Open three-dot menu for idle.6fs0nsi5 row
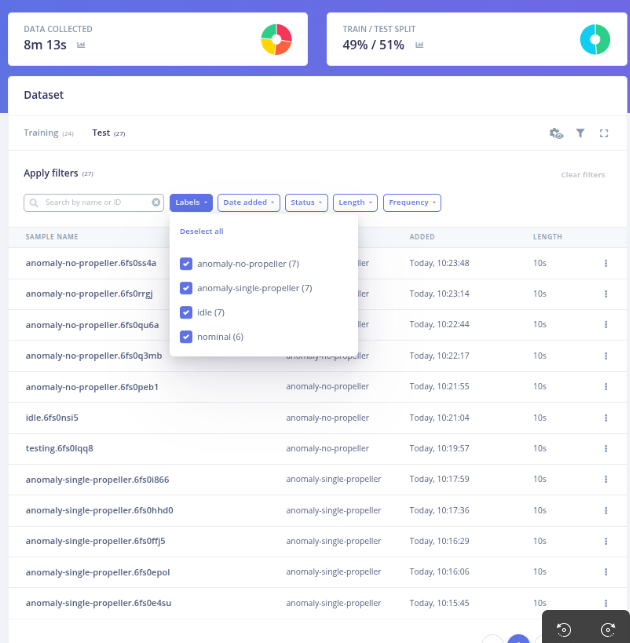This screenshot has width=630, height=643. click(x=605, y=417)
